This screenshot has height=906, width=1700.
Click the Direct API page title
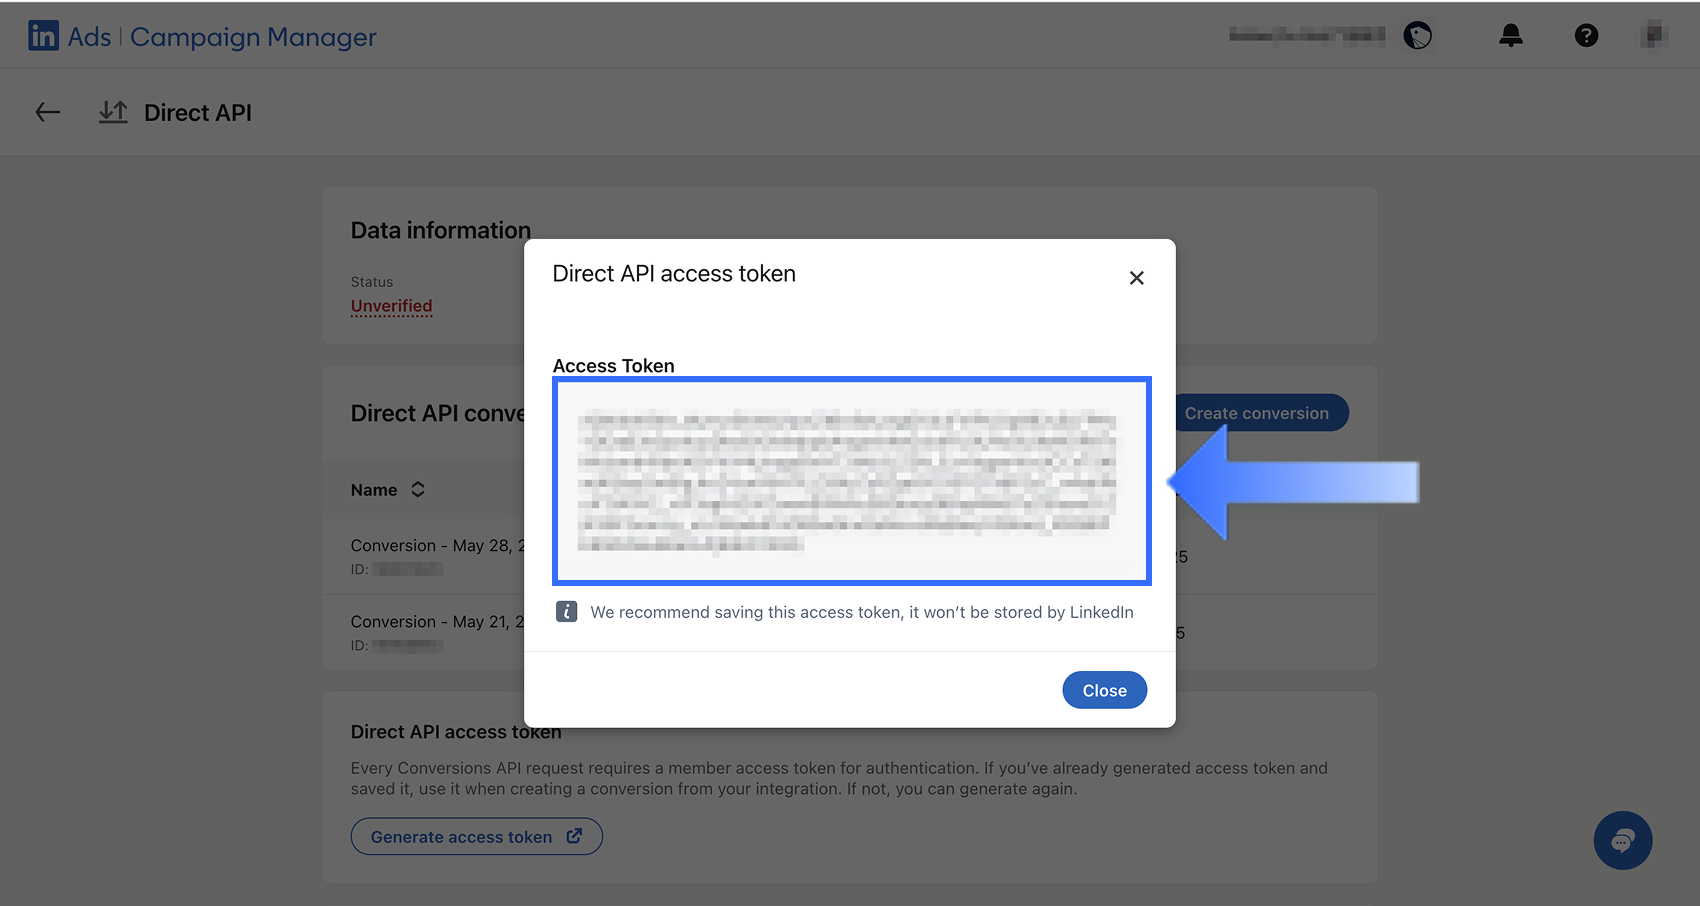pyautogui.click(x=198, y=113)
